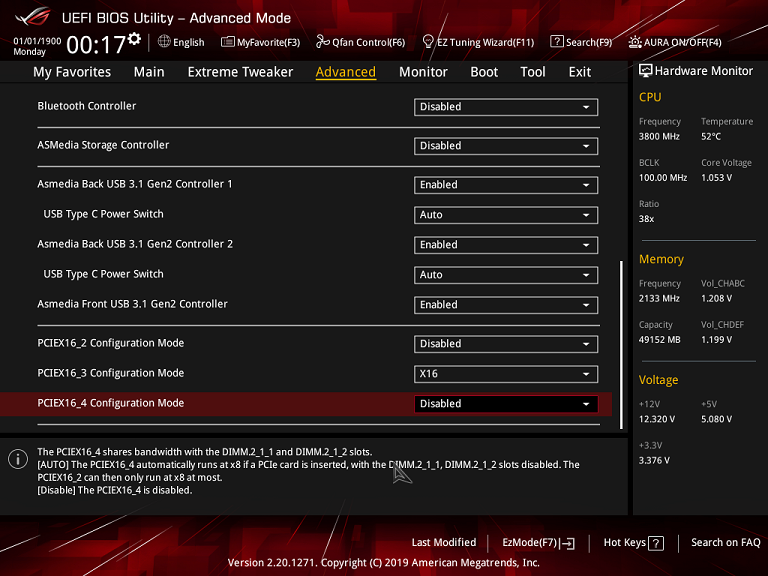The width and height of the screenshot is (768, 576).
Task: Switch to My Favorites tab
Action: [72, 72]
